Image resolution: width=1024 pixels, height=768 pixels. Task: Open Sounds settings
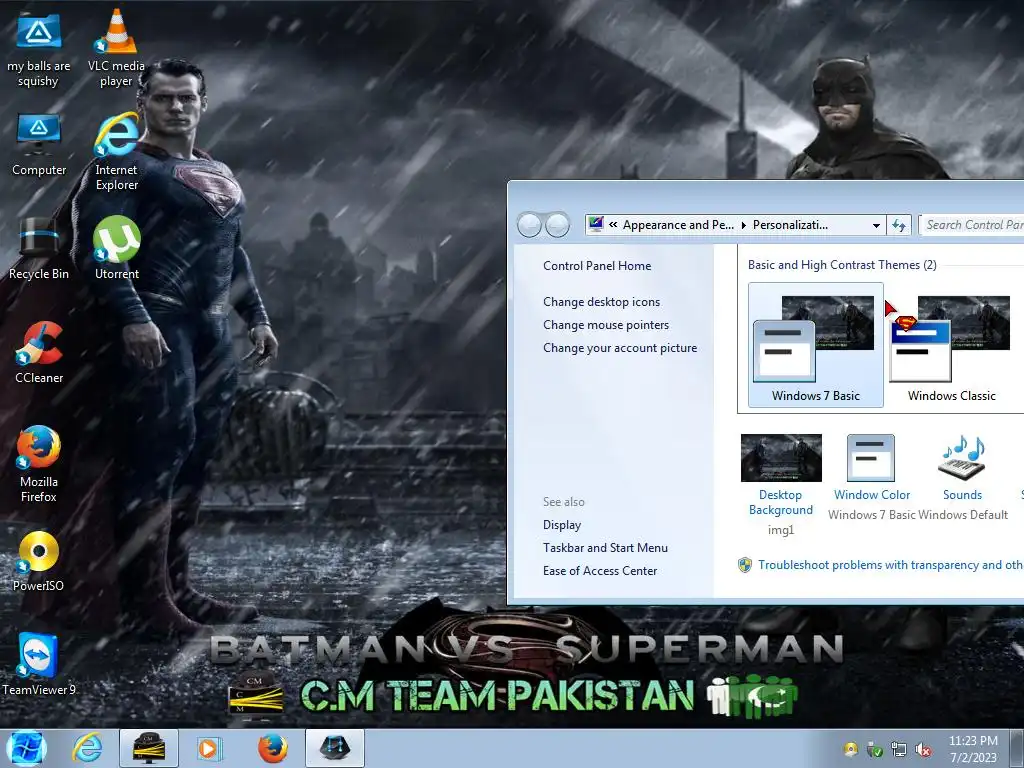pyautogui.click(x=963, y=477)
